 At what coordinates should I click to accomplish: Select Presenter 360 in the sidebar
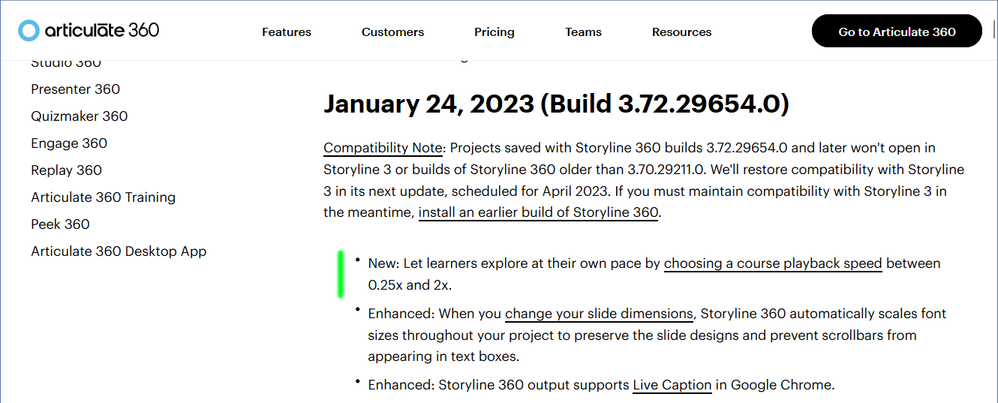pyautogui.click(x=75, y=89)
